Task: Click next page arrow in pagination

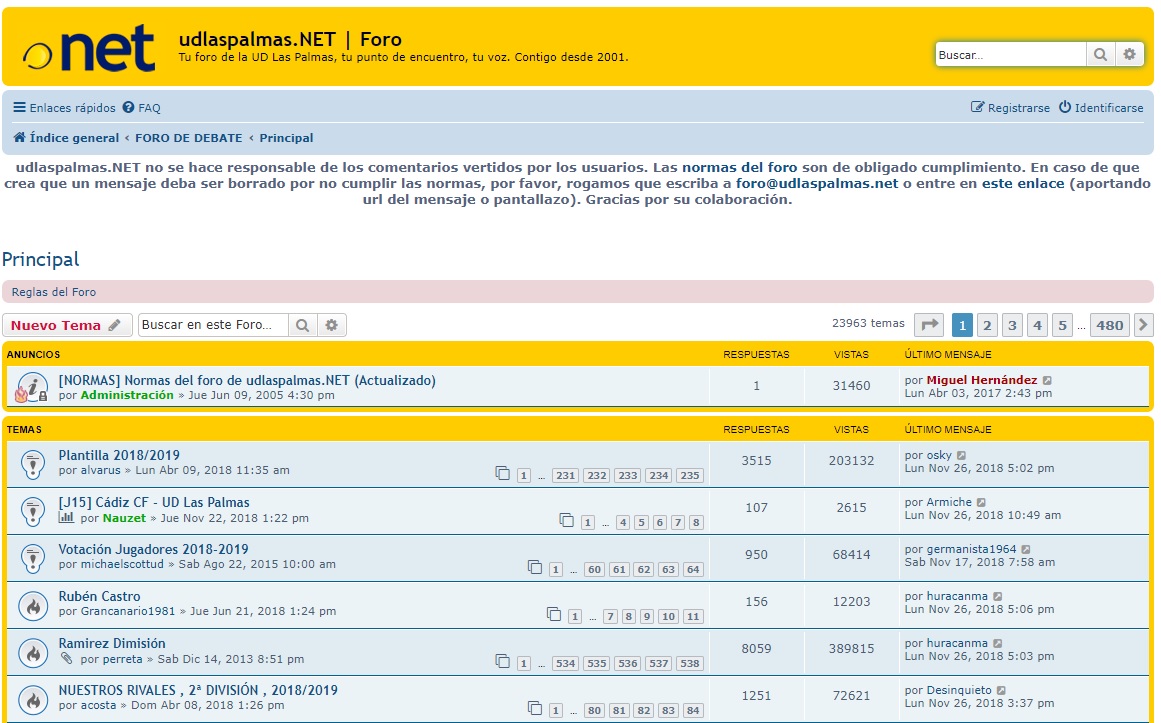Action: pyautogui.click(x=1143, y=324)
